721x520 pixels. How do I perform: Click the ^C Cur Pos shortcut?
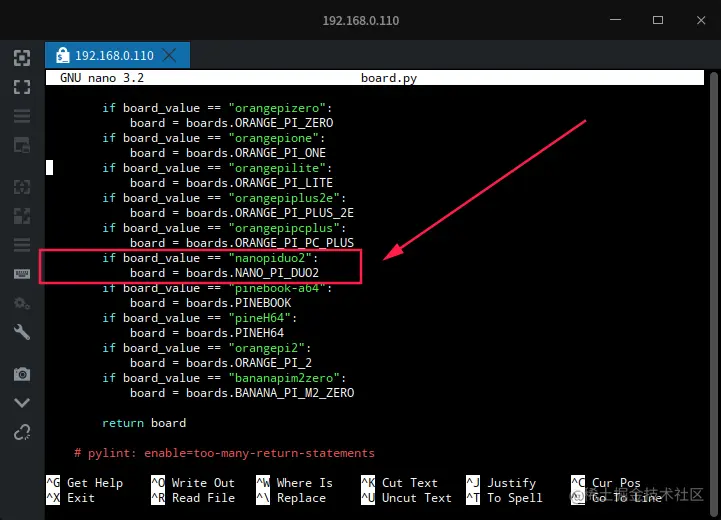point(606,483)
